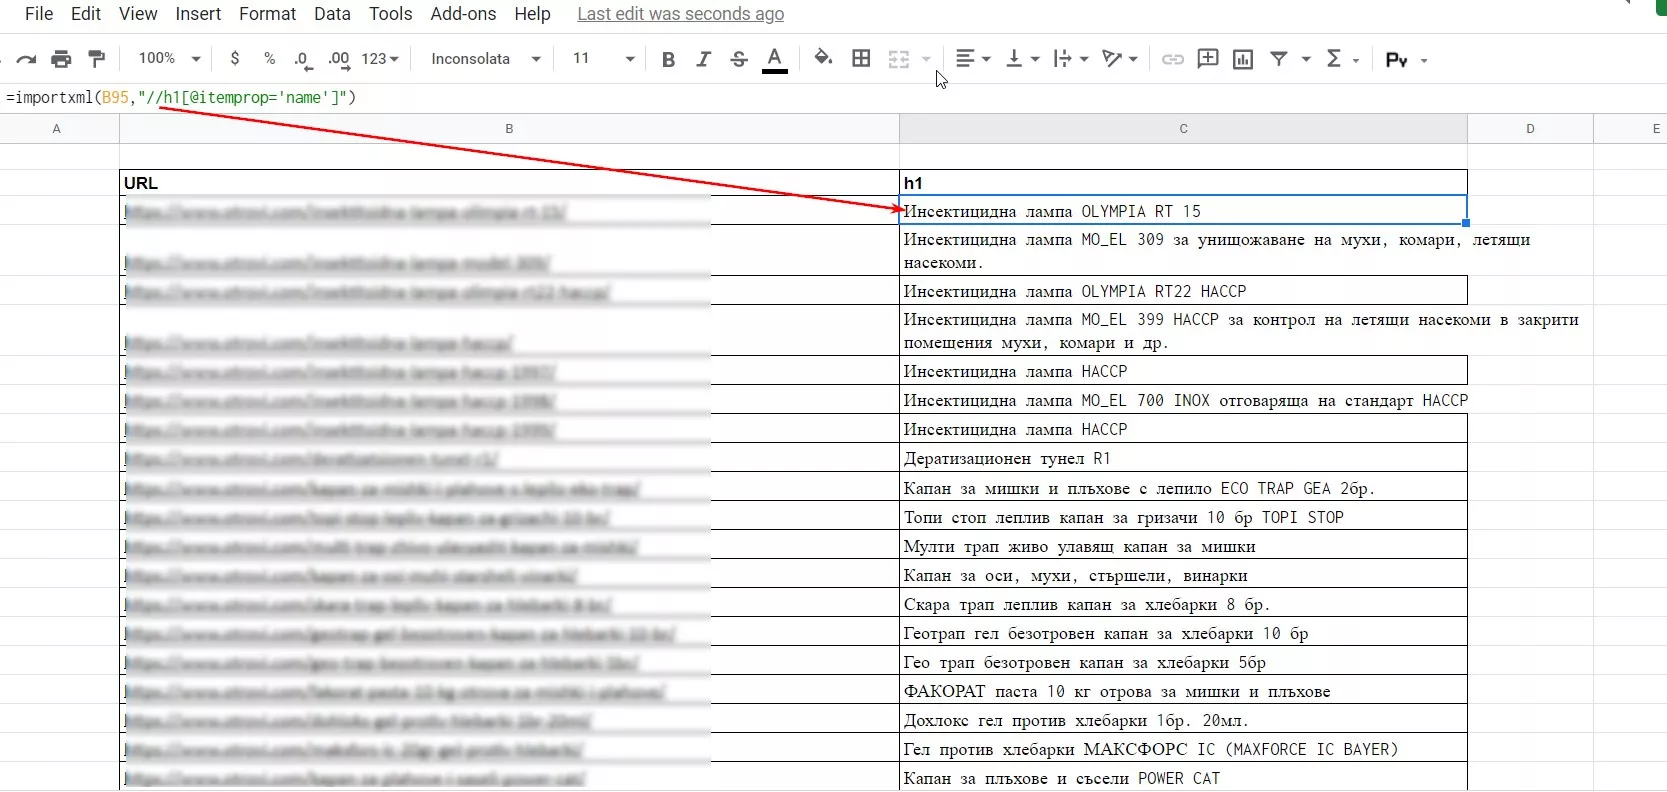Select cell 'Дохлокс гел против хлебарки'
1667x792 pixels.
1183,721
